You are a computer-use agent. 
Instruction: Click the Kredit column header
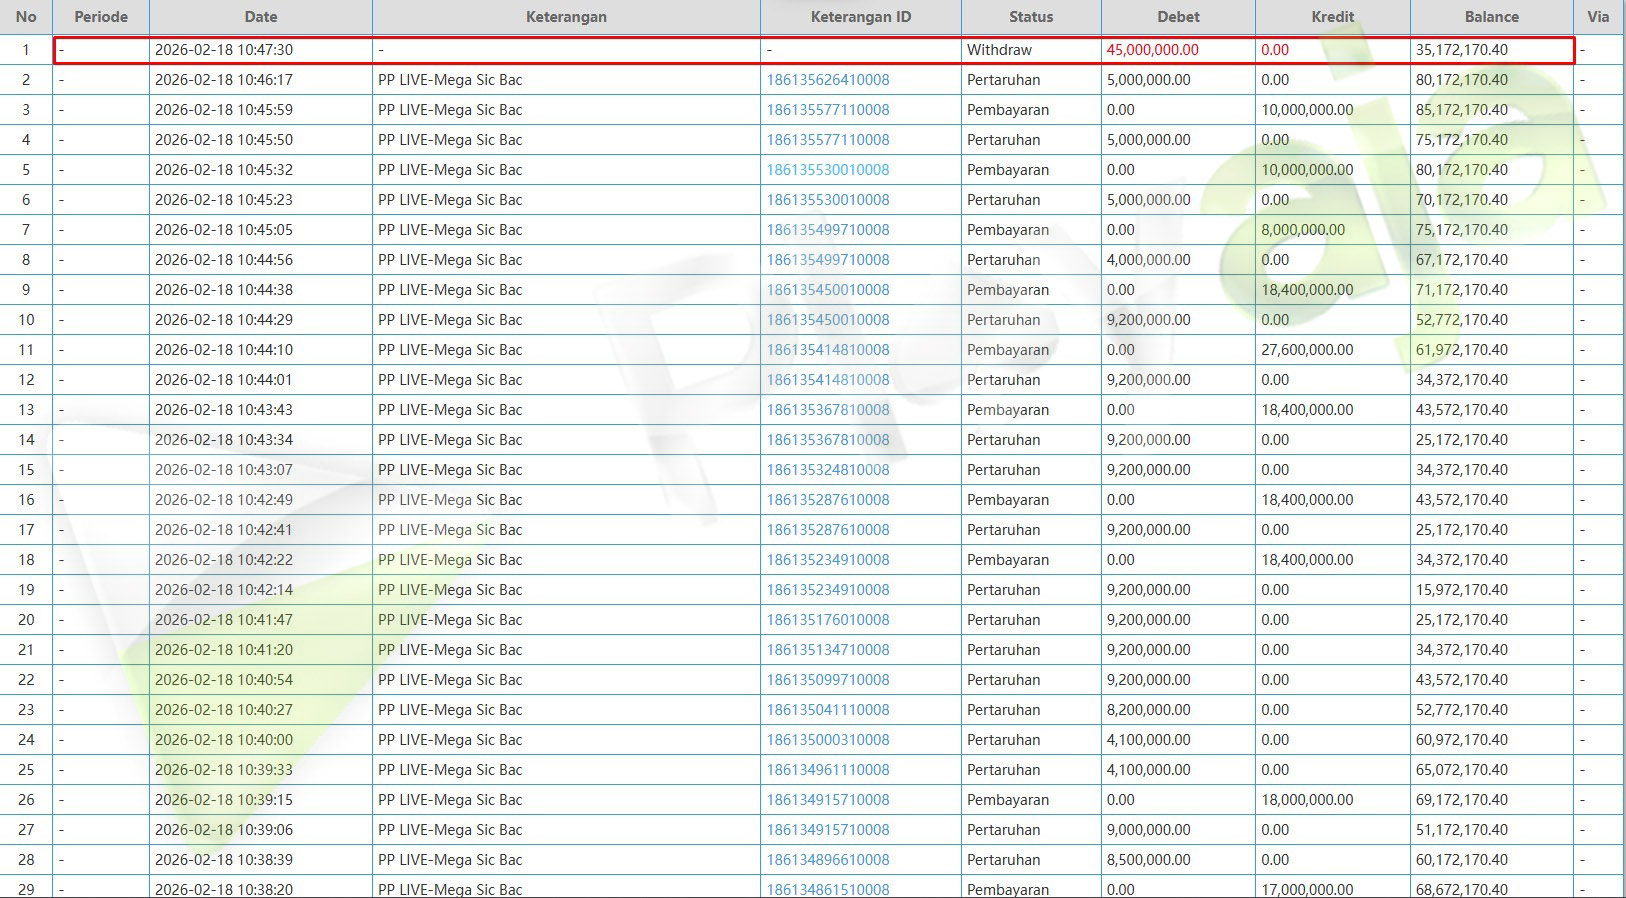pyautogui.click(x=1332, y=17)
